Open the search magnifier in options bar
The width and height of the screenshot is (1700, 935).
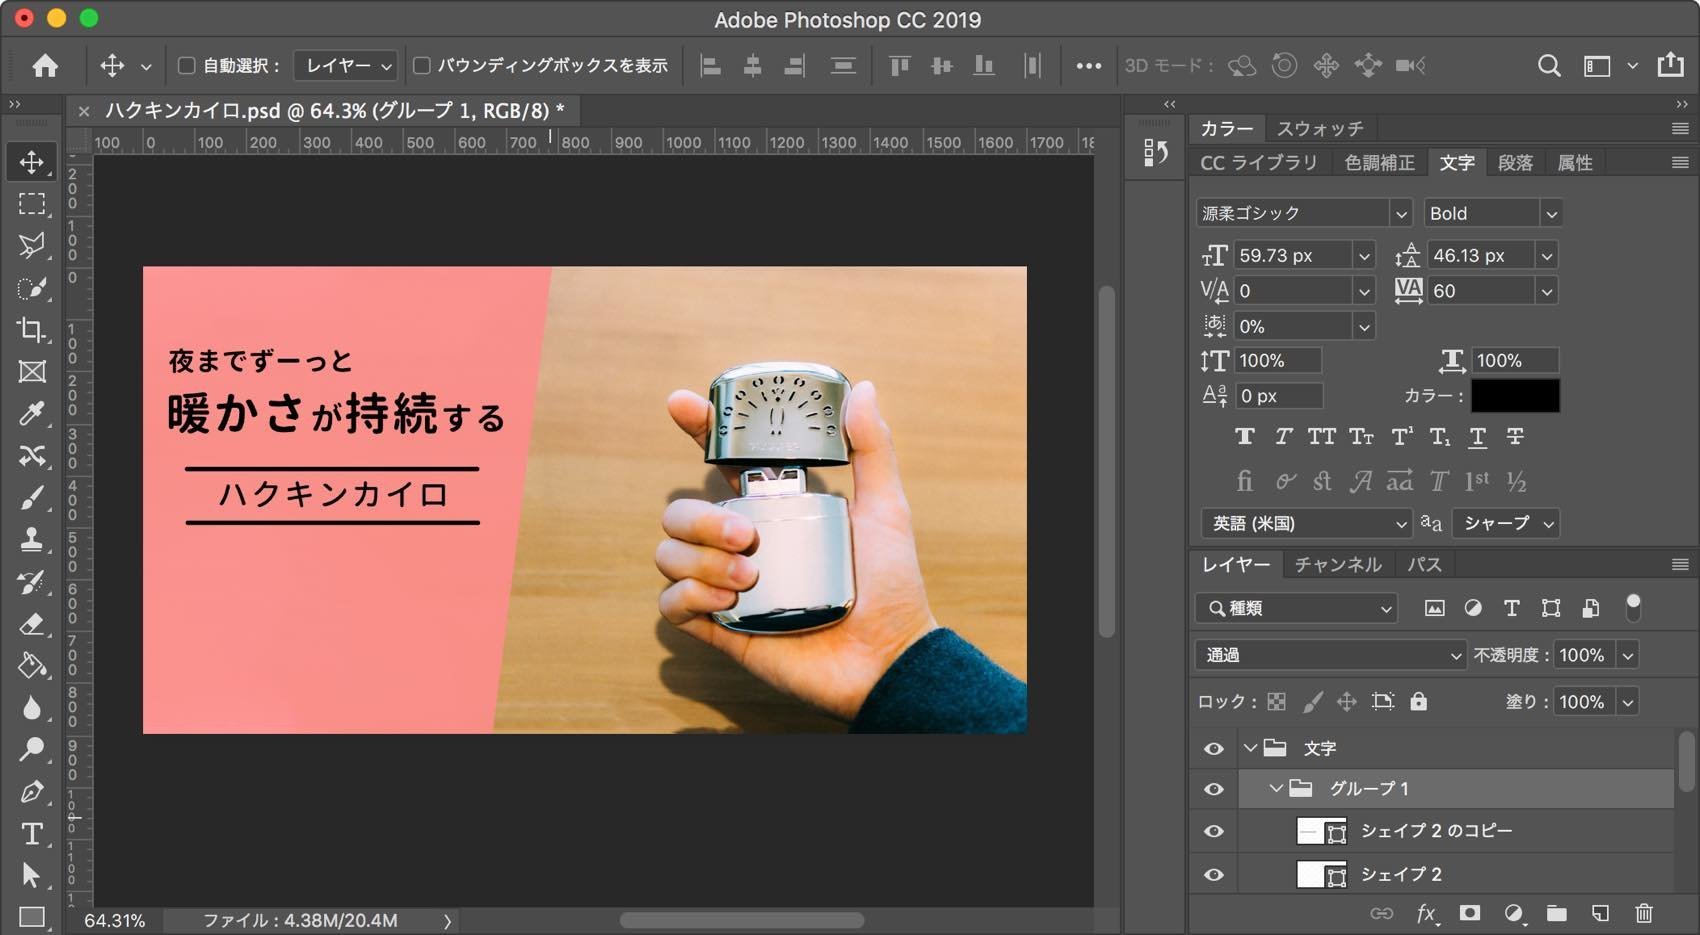(1549, 66)
